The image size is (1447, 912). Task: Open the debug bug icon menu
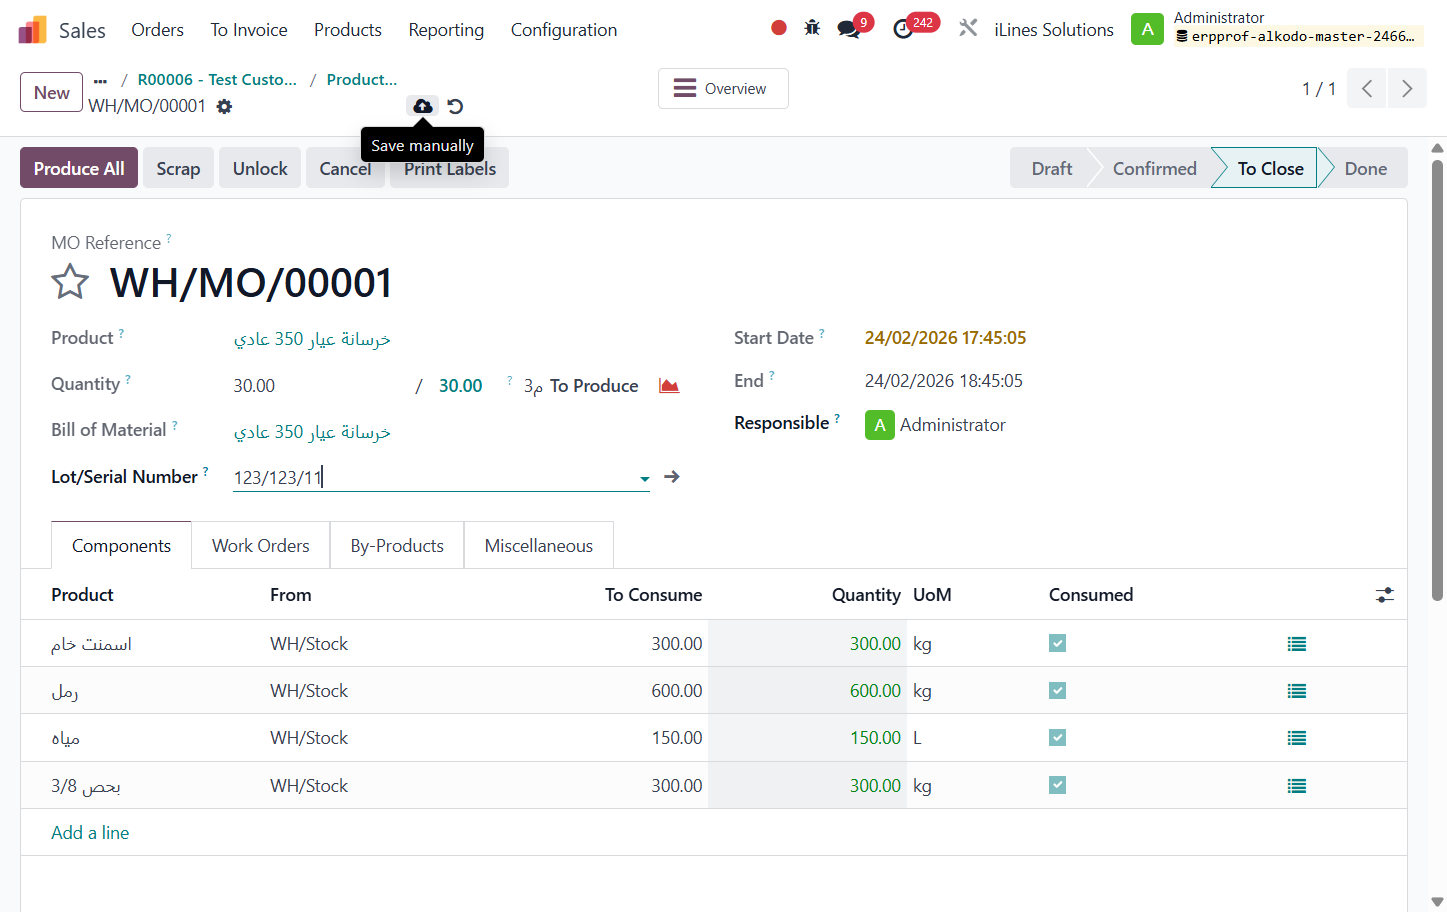812,28
